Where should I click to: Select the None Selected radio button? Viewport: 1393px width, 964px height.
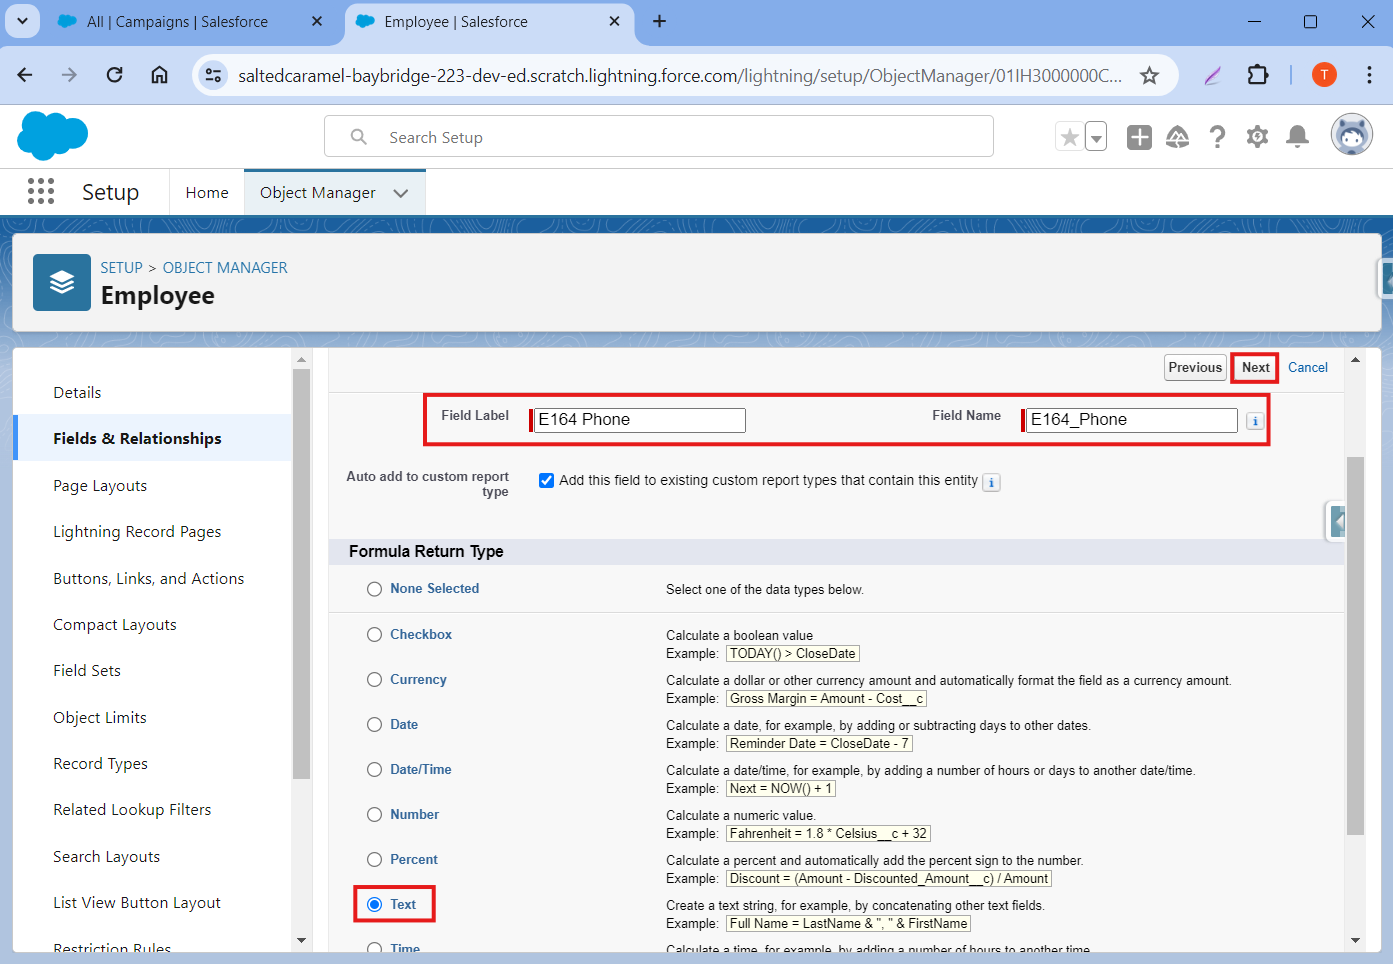tap(374, 589)
